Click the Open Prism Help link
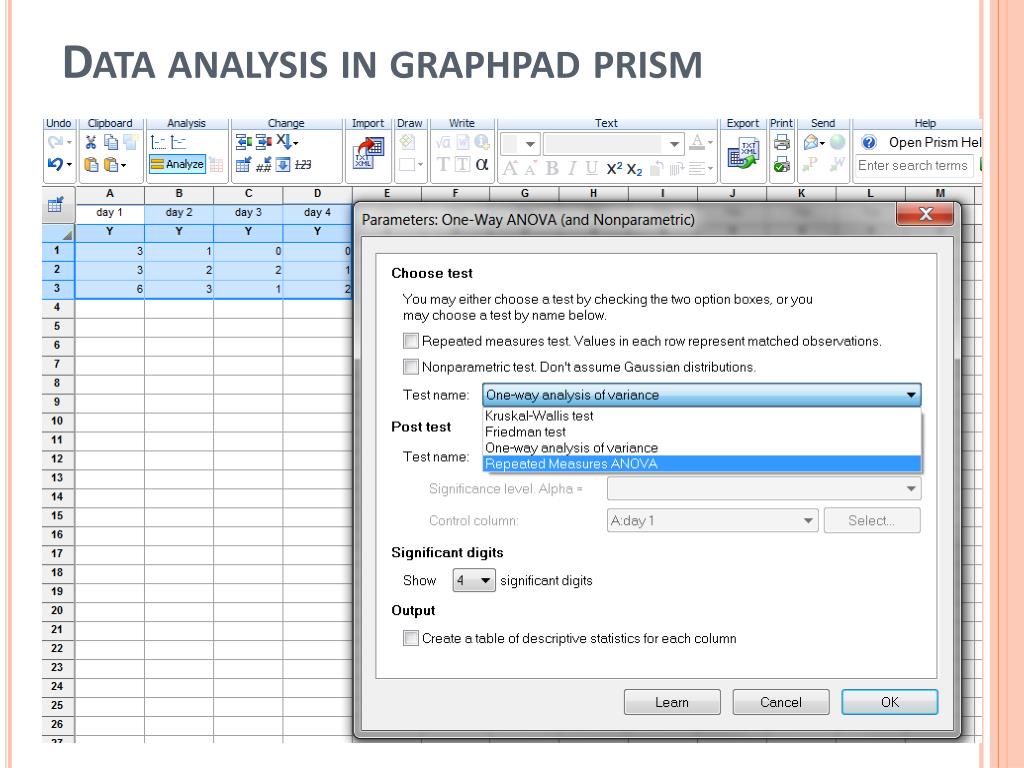Image resolution: width=1024 pixels, height=768 pixels. tap(935, 142)
